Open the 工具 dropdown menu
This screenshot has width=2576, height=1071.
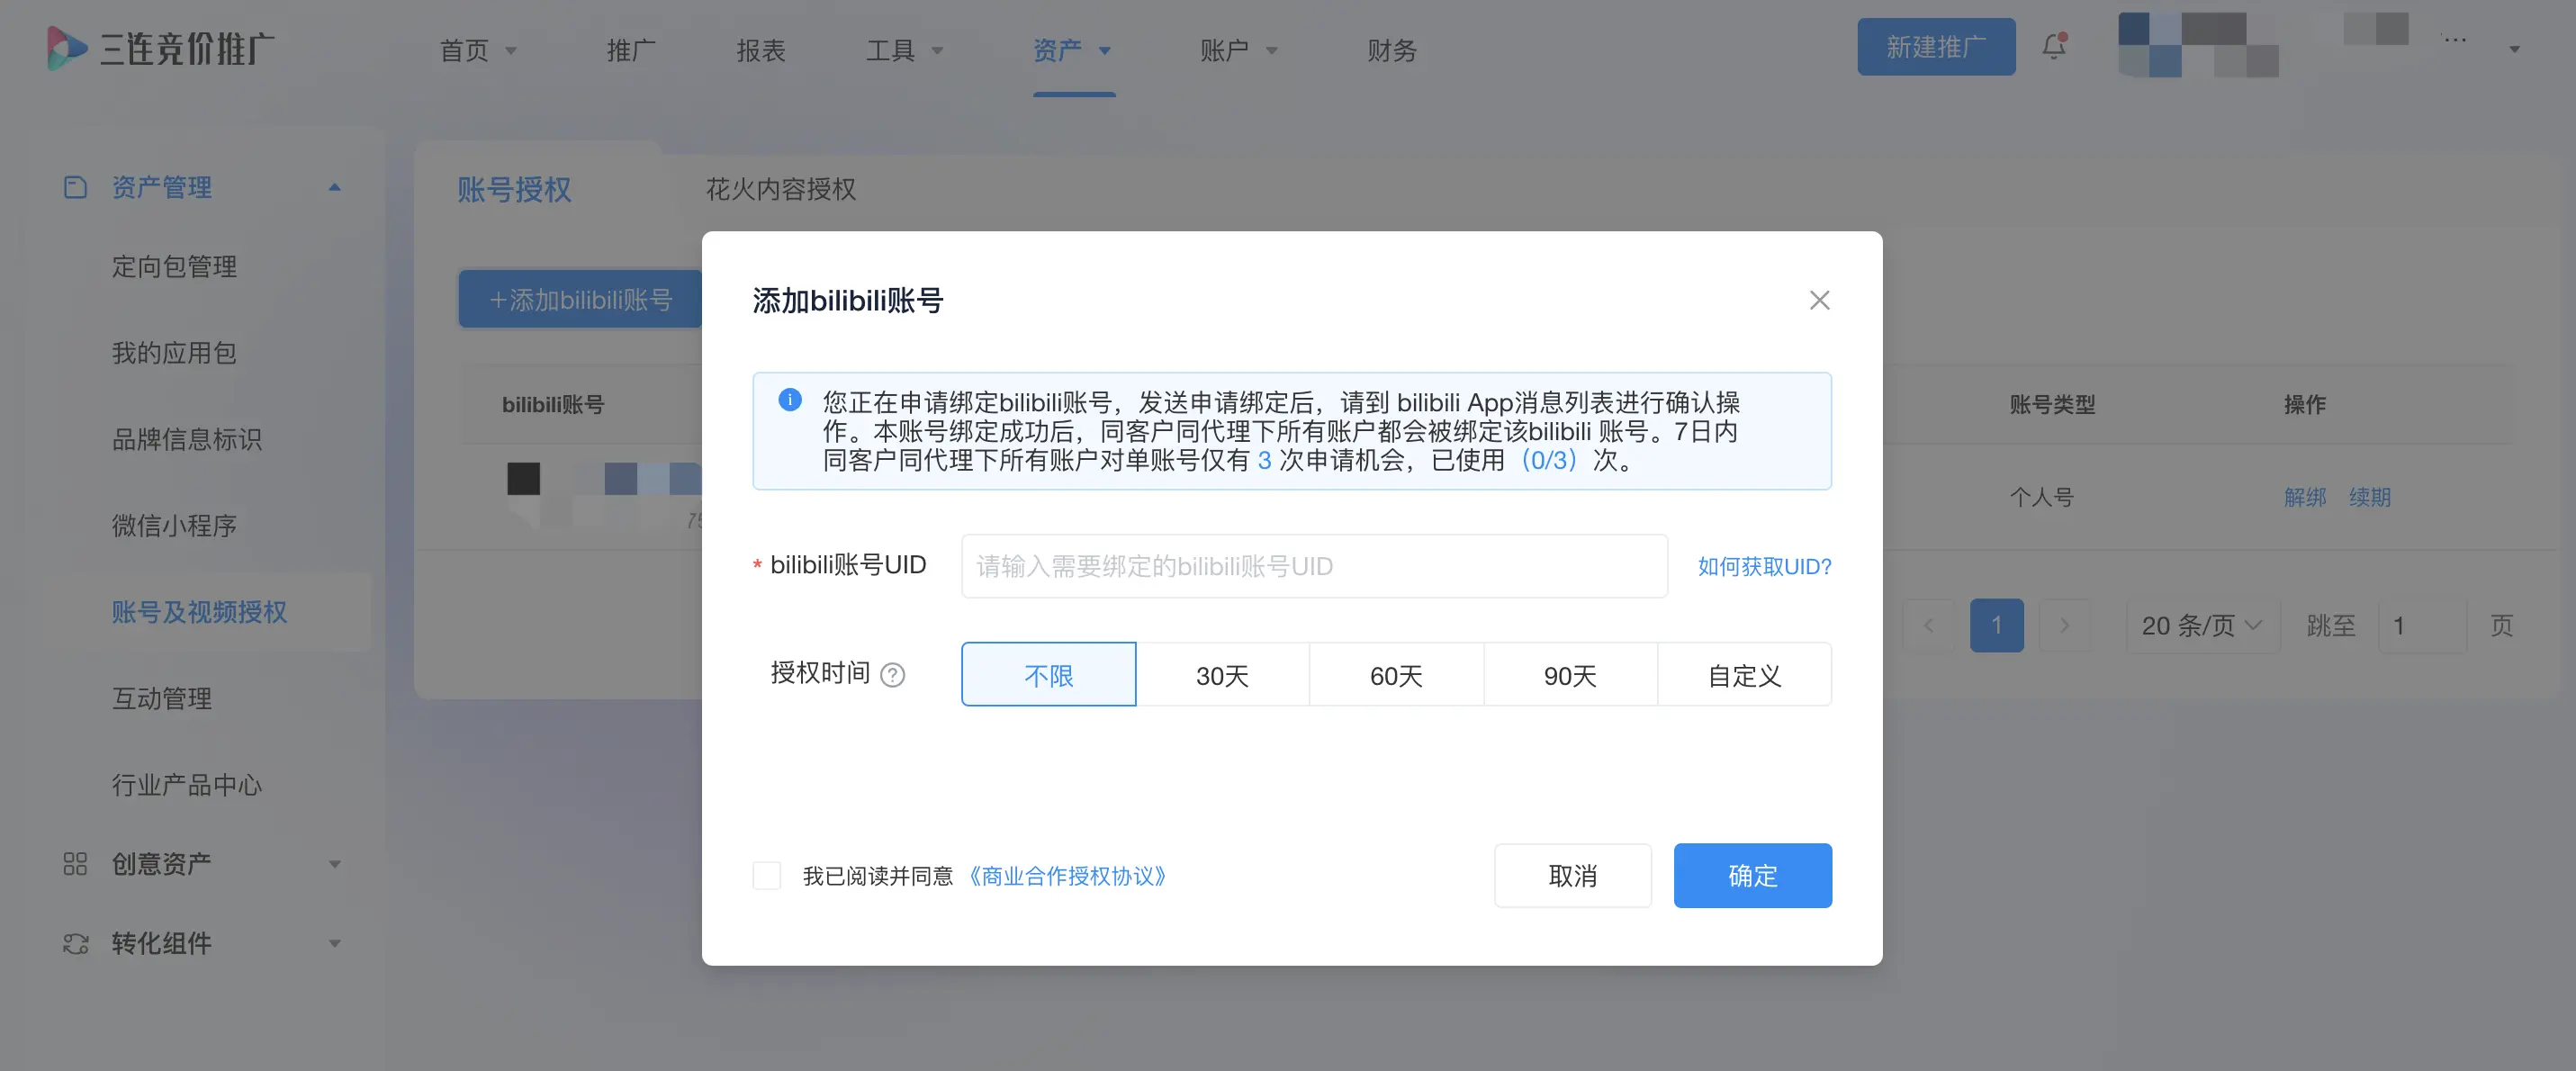(x=904, y=50)
